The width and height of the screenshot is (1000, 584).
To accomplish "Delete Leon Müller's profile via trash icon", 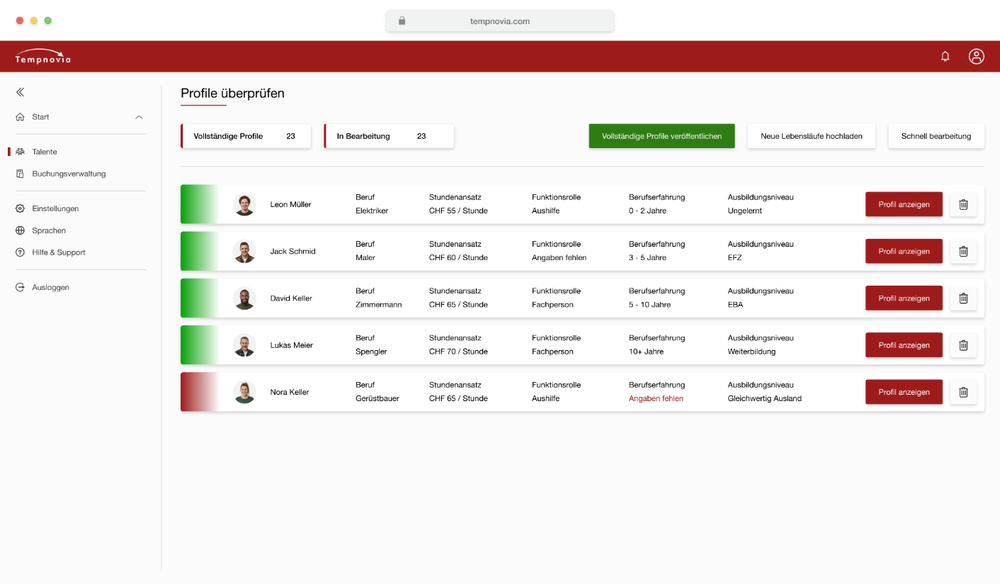I will pos(963,204).
